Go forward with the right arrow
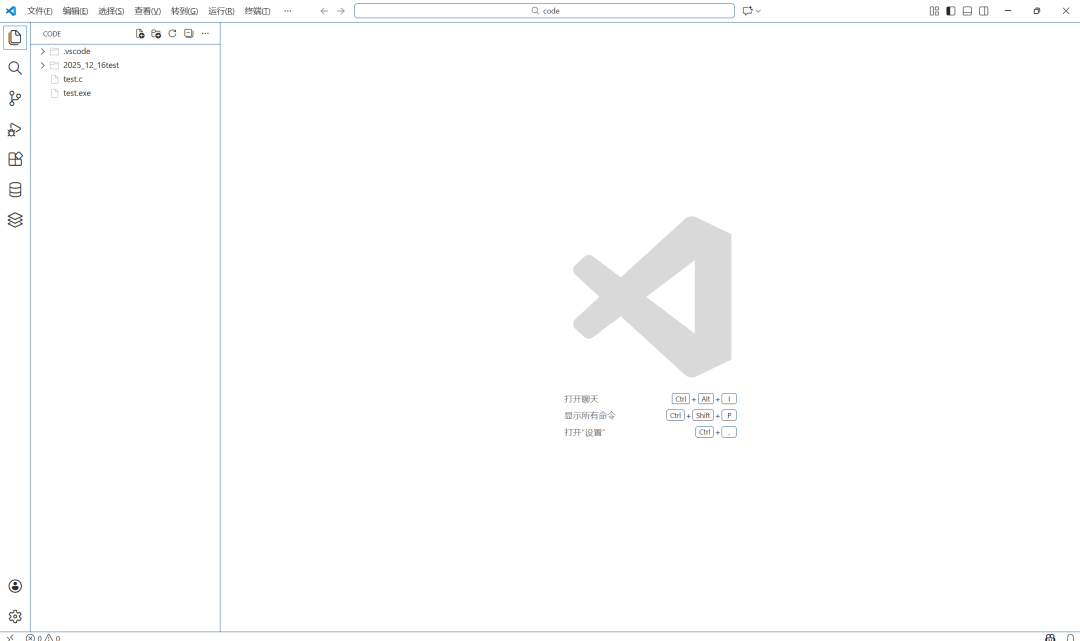 pyautogui.click(x=341, y=11)
